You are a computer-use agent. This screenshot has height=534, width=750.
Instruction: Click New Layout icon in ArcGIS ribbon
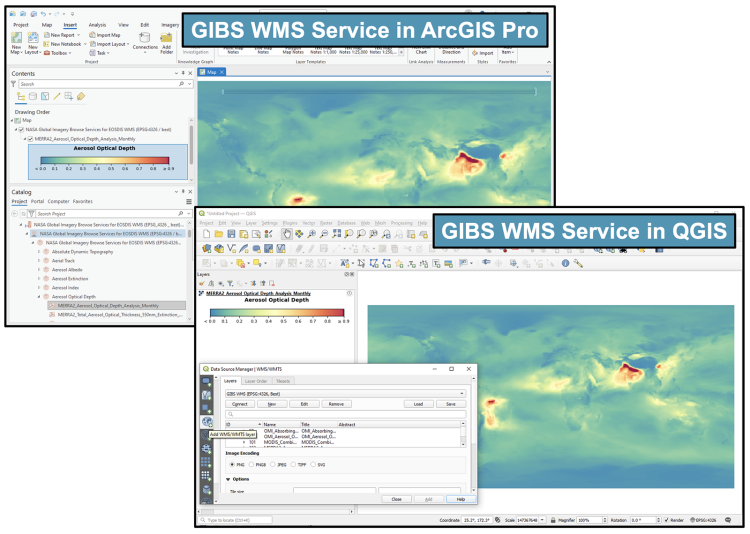[x=33, y=38]
